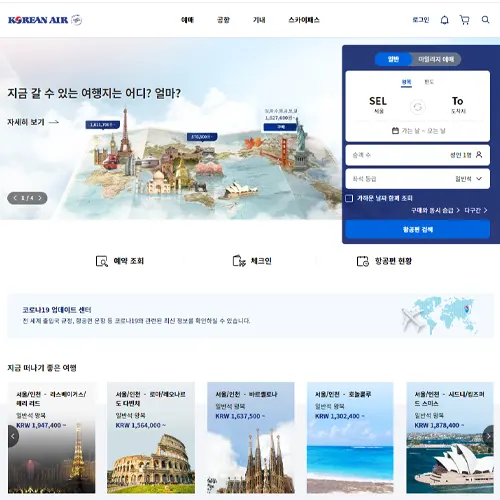Open the 호놀룰루 destination card
Screen dimensions: 500x500
tap(350, 438)
